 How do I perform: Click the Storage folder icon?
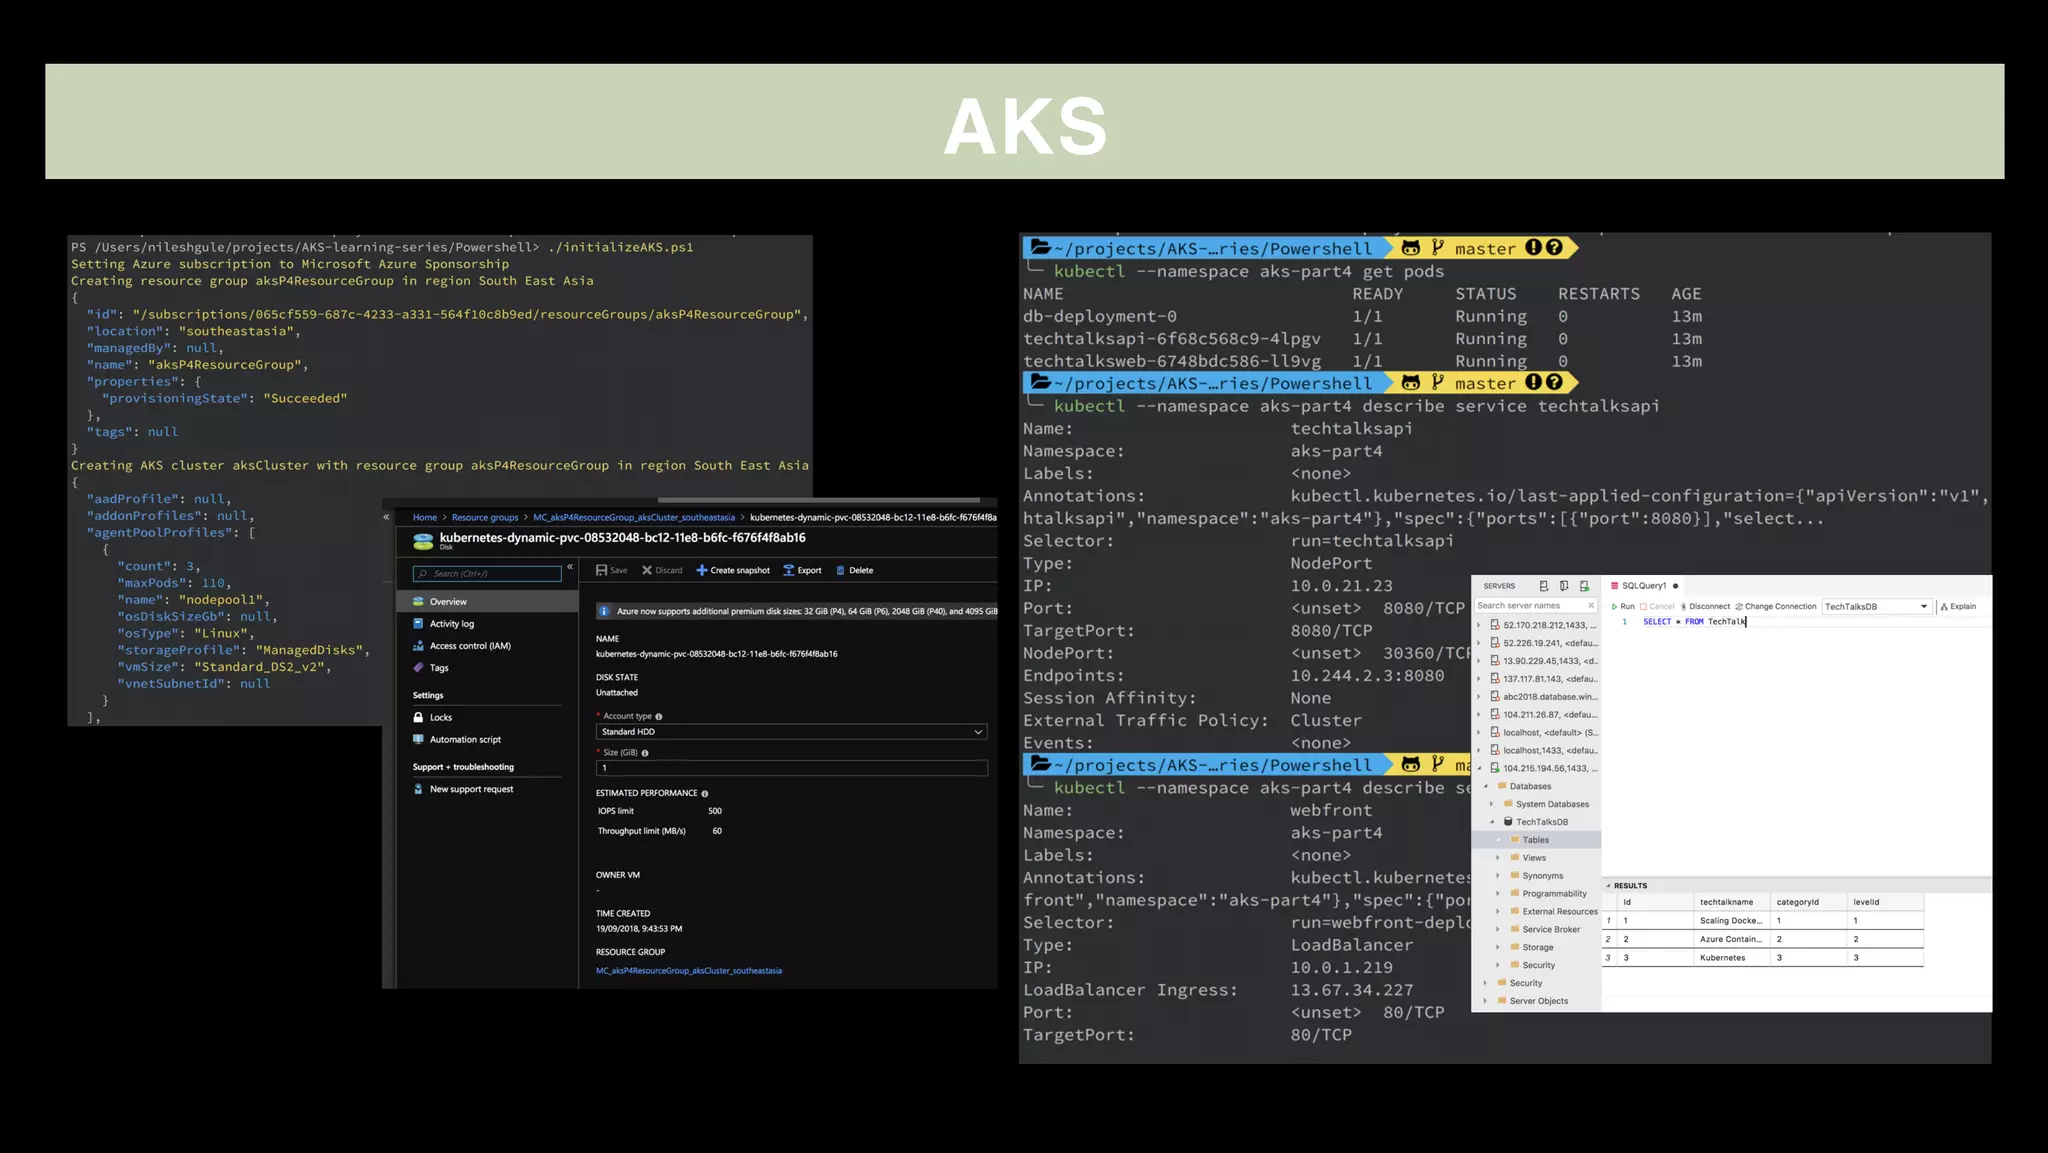pos(1515,947)
